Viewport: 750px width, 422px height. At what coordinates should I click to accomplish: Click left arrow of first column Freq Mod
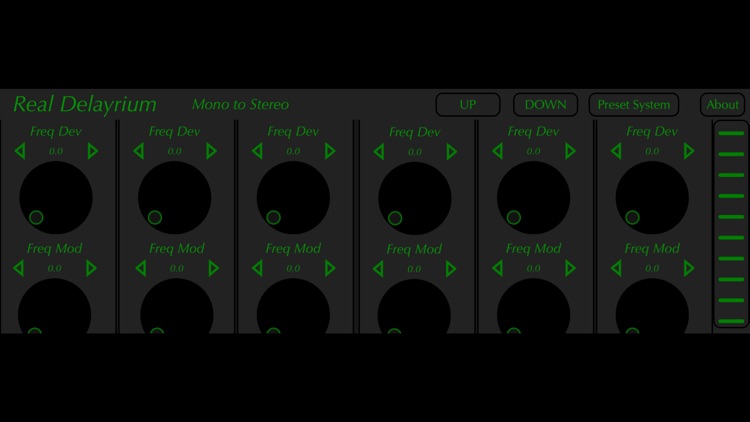tap(18, 268)
